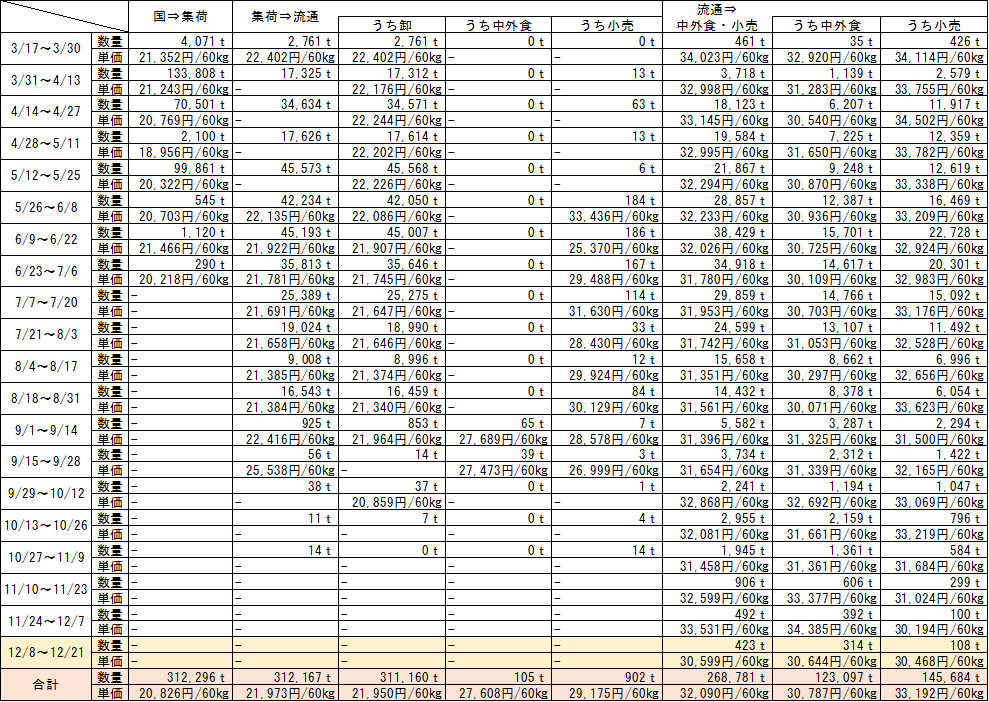Click the 25,538円/60kg price cell
Screen dimensions: 989x702
(283, 471)
